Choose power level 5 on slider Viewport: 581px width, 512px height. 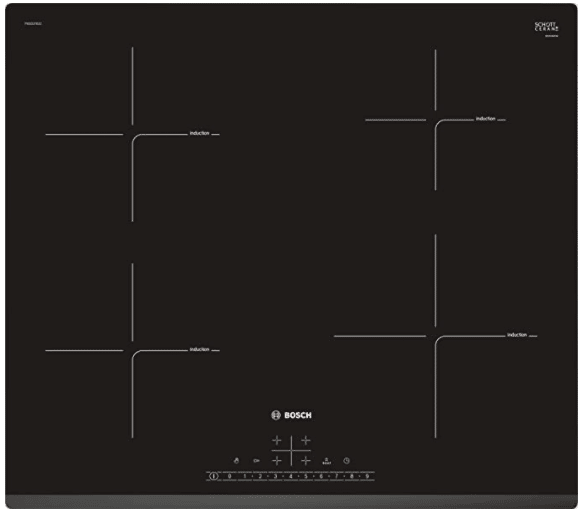306,476
